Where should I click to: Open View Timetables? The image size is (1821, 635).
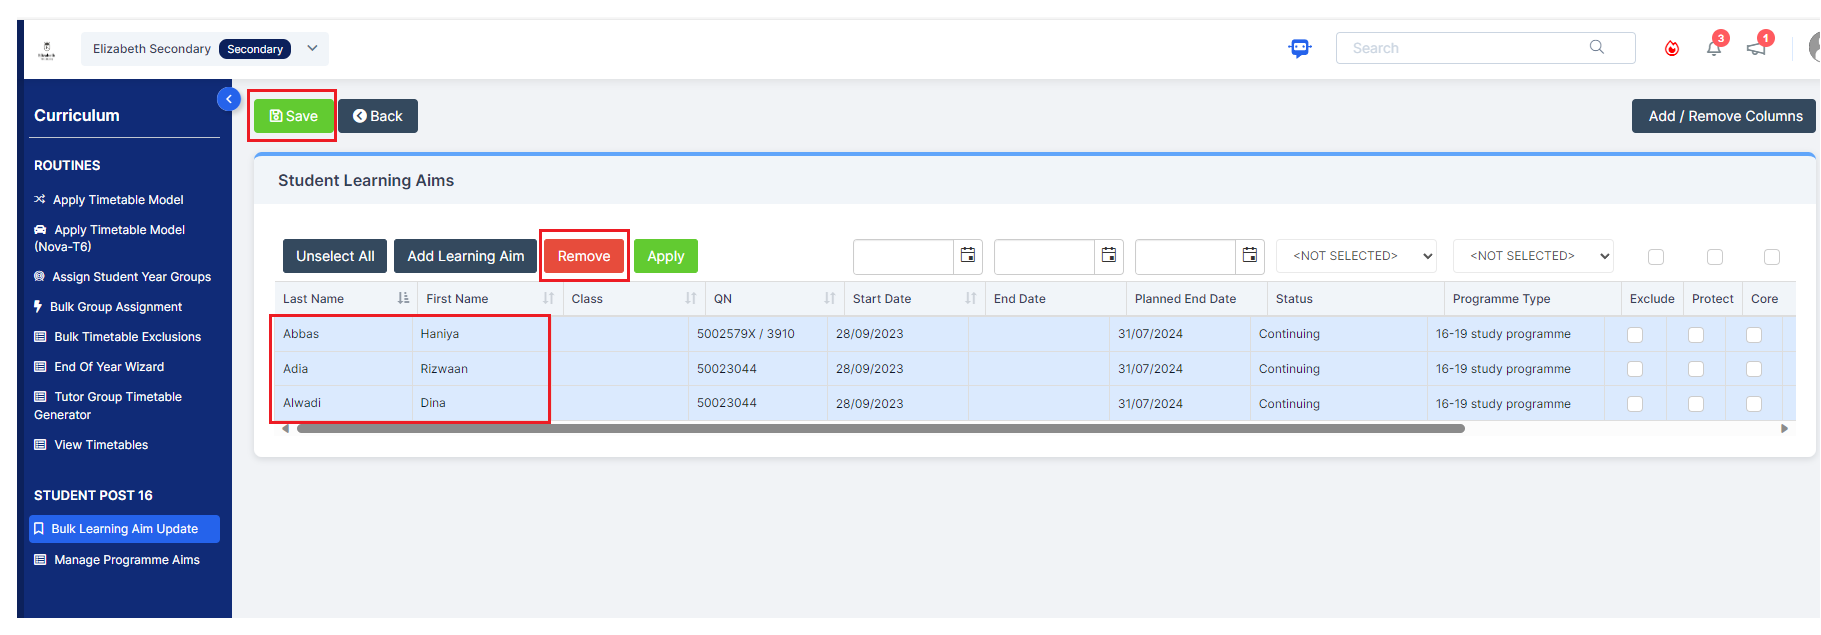point(91,445)
